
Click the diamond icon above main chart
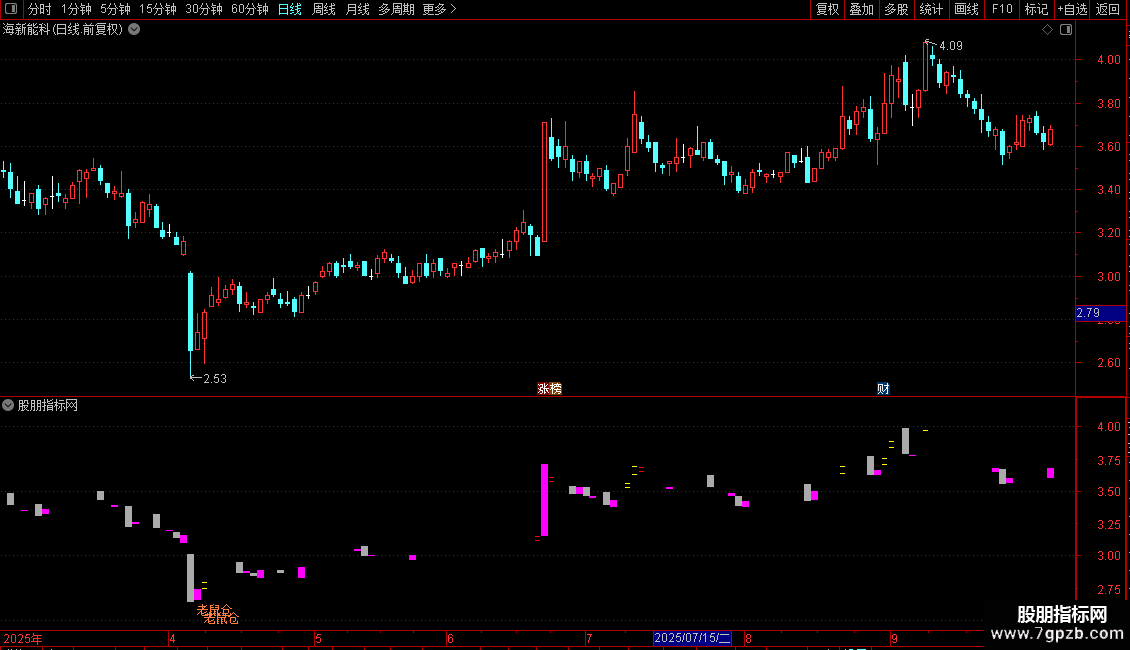pyautogui.click(x=1048, y=30)
